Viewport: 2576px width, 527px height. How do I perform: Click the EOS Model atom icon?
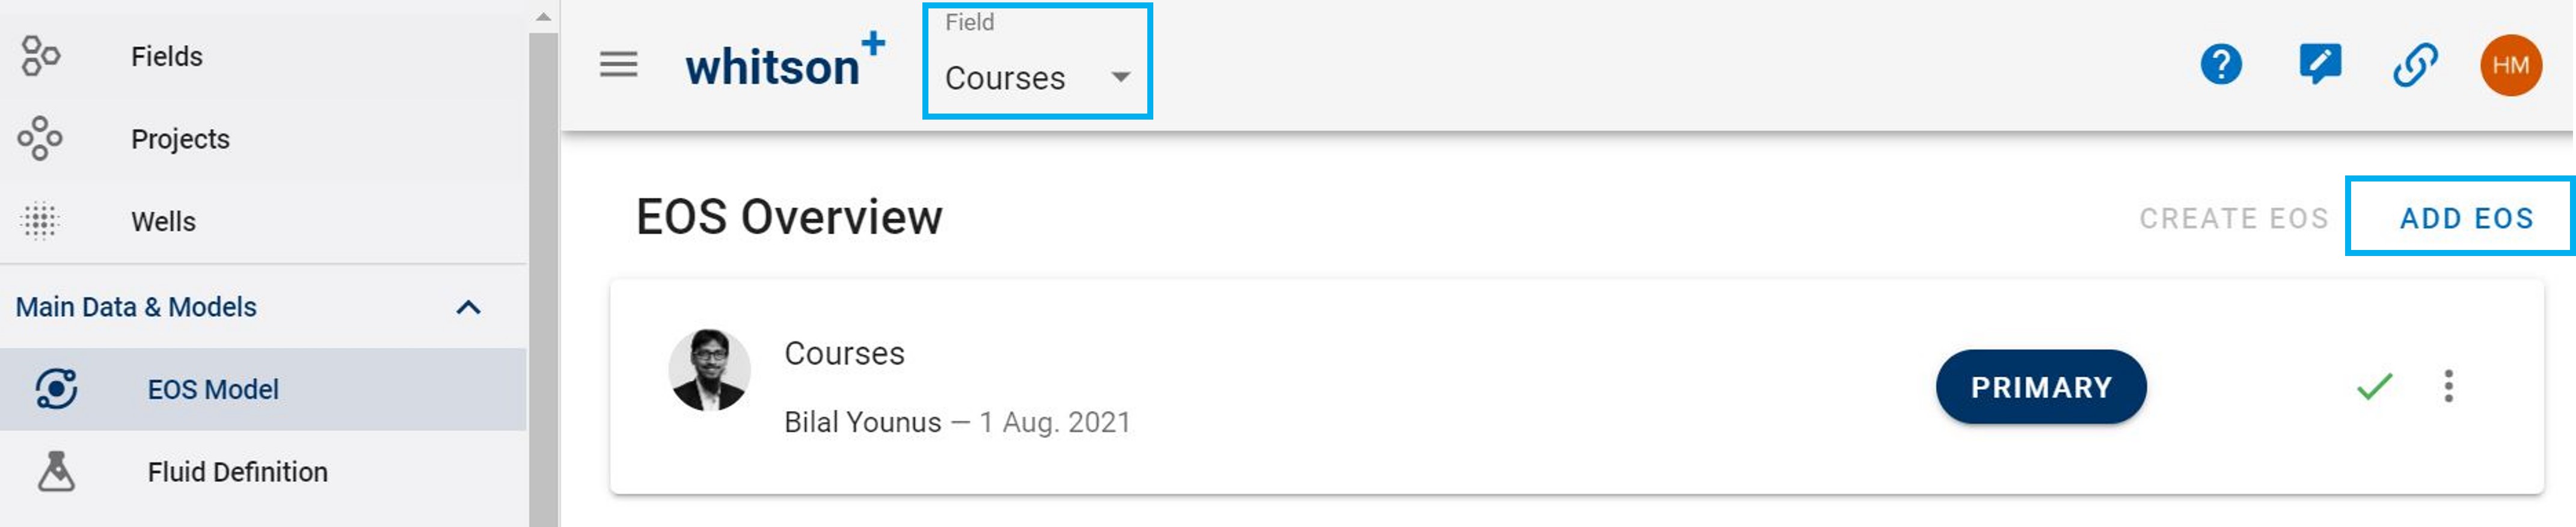56,389
